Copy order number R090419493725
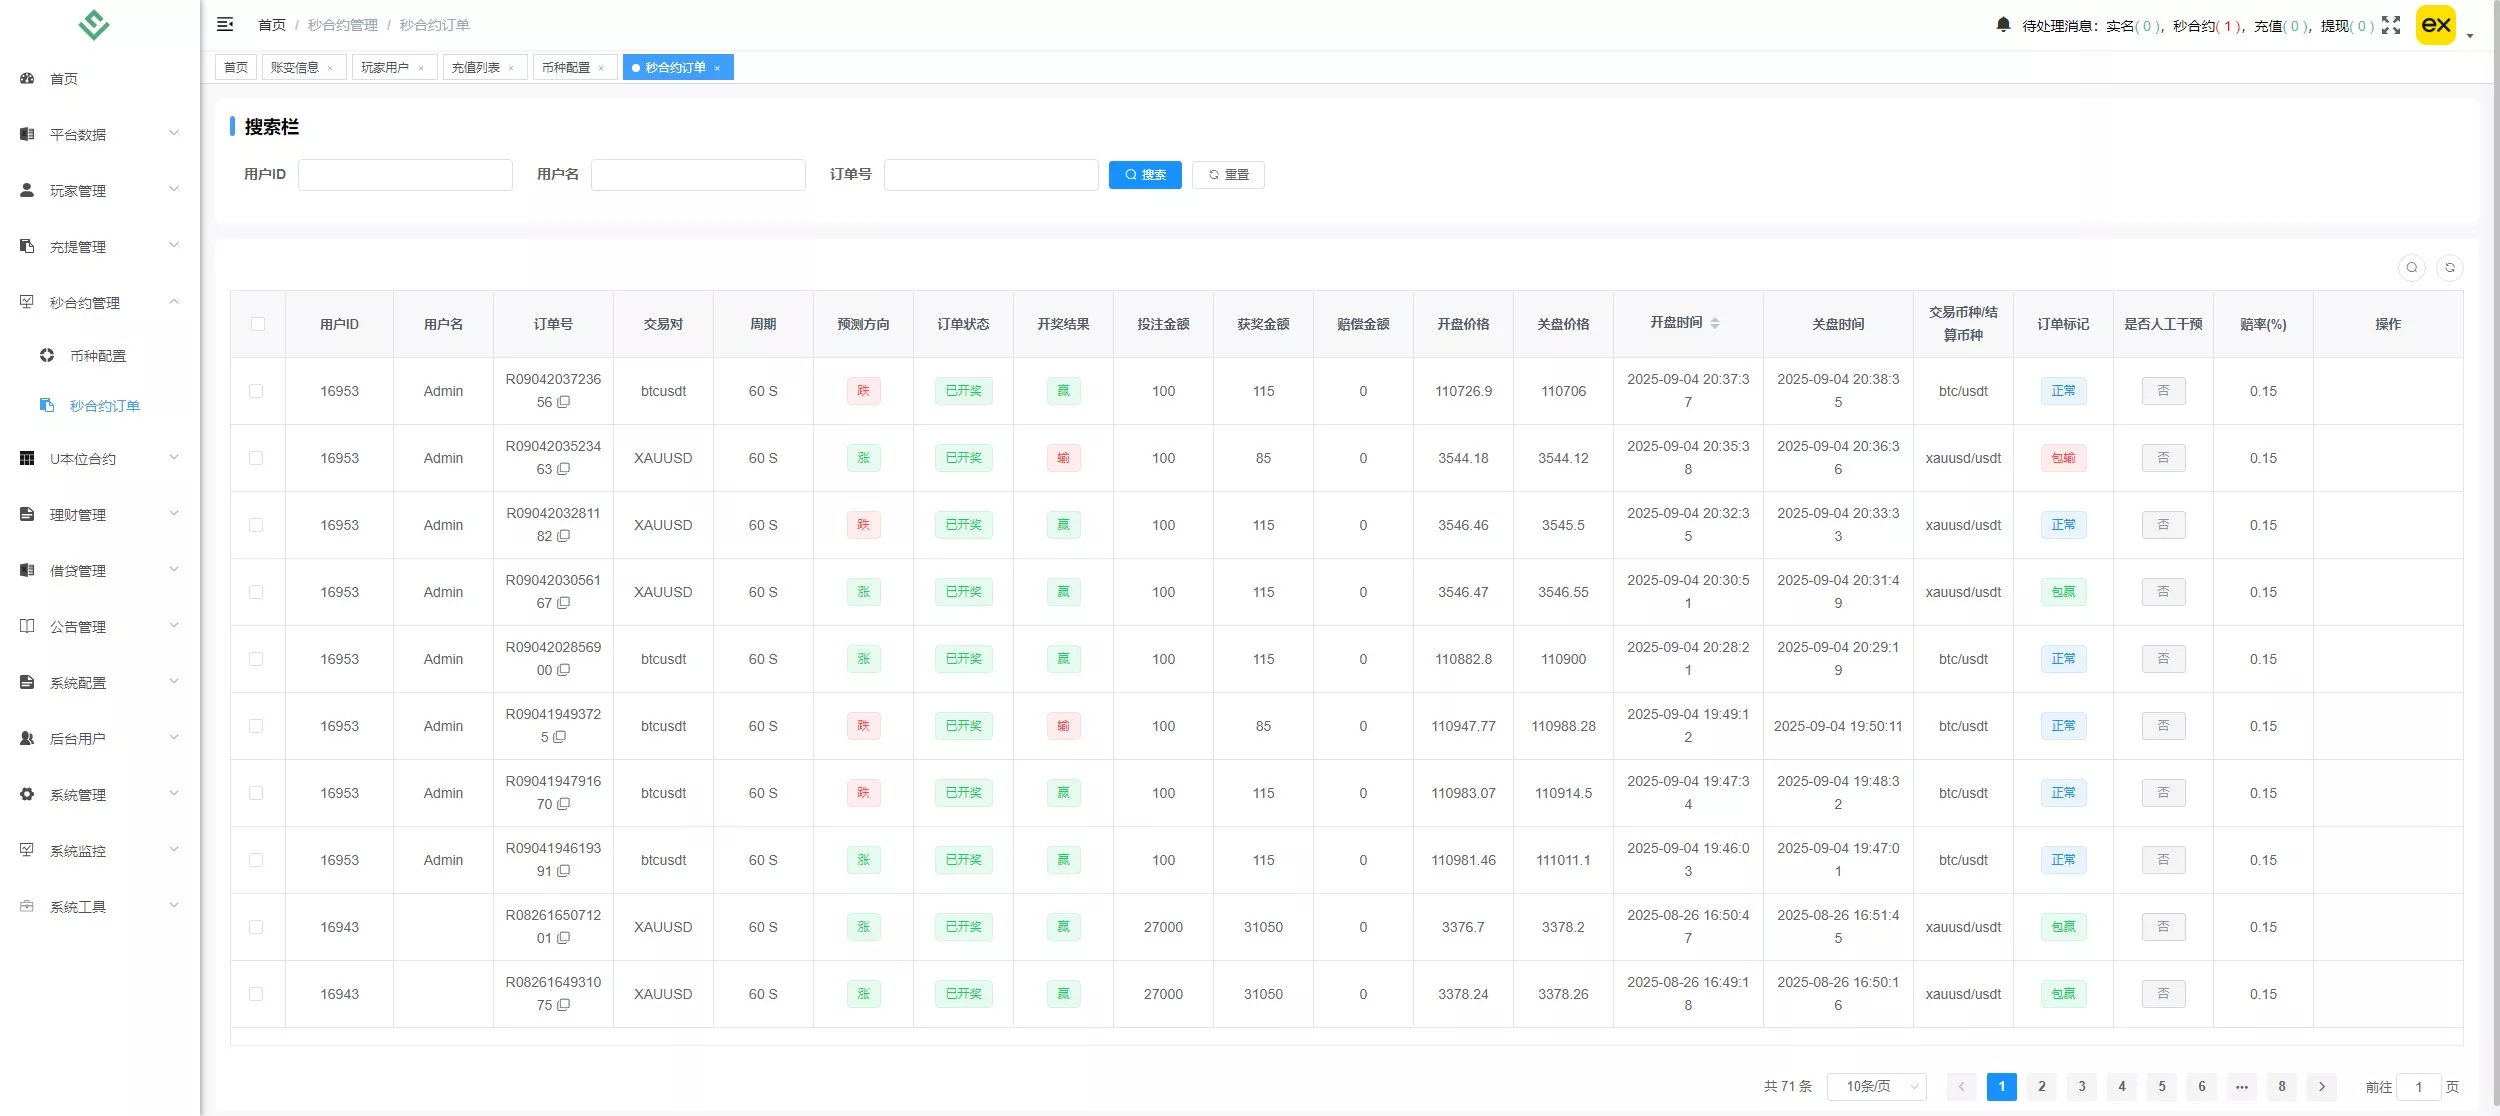Image resolution: width=2500 pixels, height=1116 pixels. pos(560,737)
